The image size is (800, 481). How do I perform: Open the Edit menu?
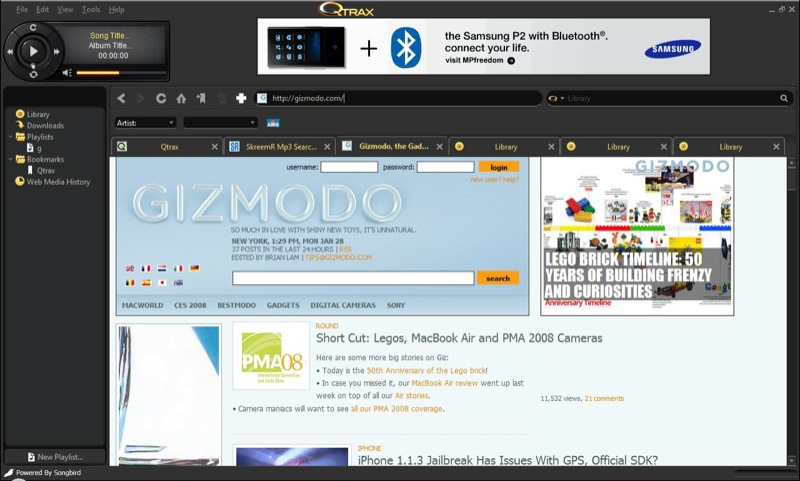point(42,9)
